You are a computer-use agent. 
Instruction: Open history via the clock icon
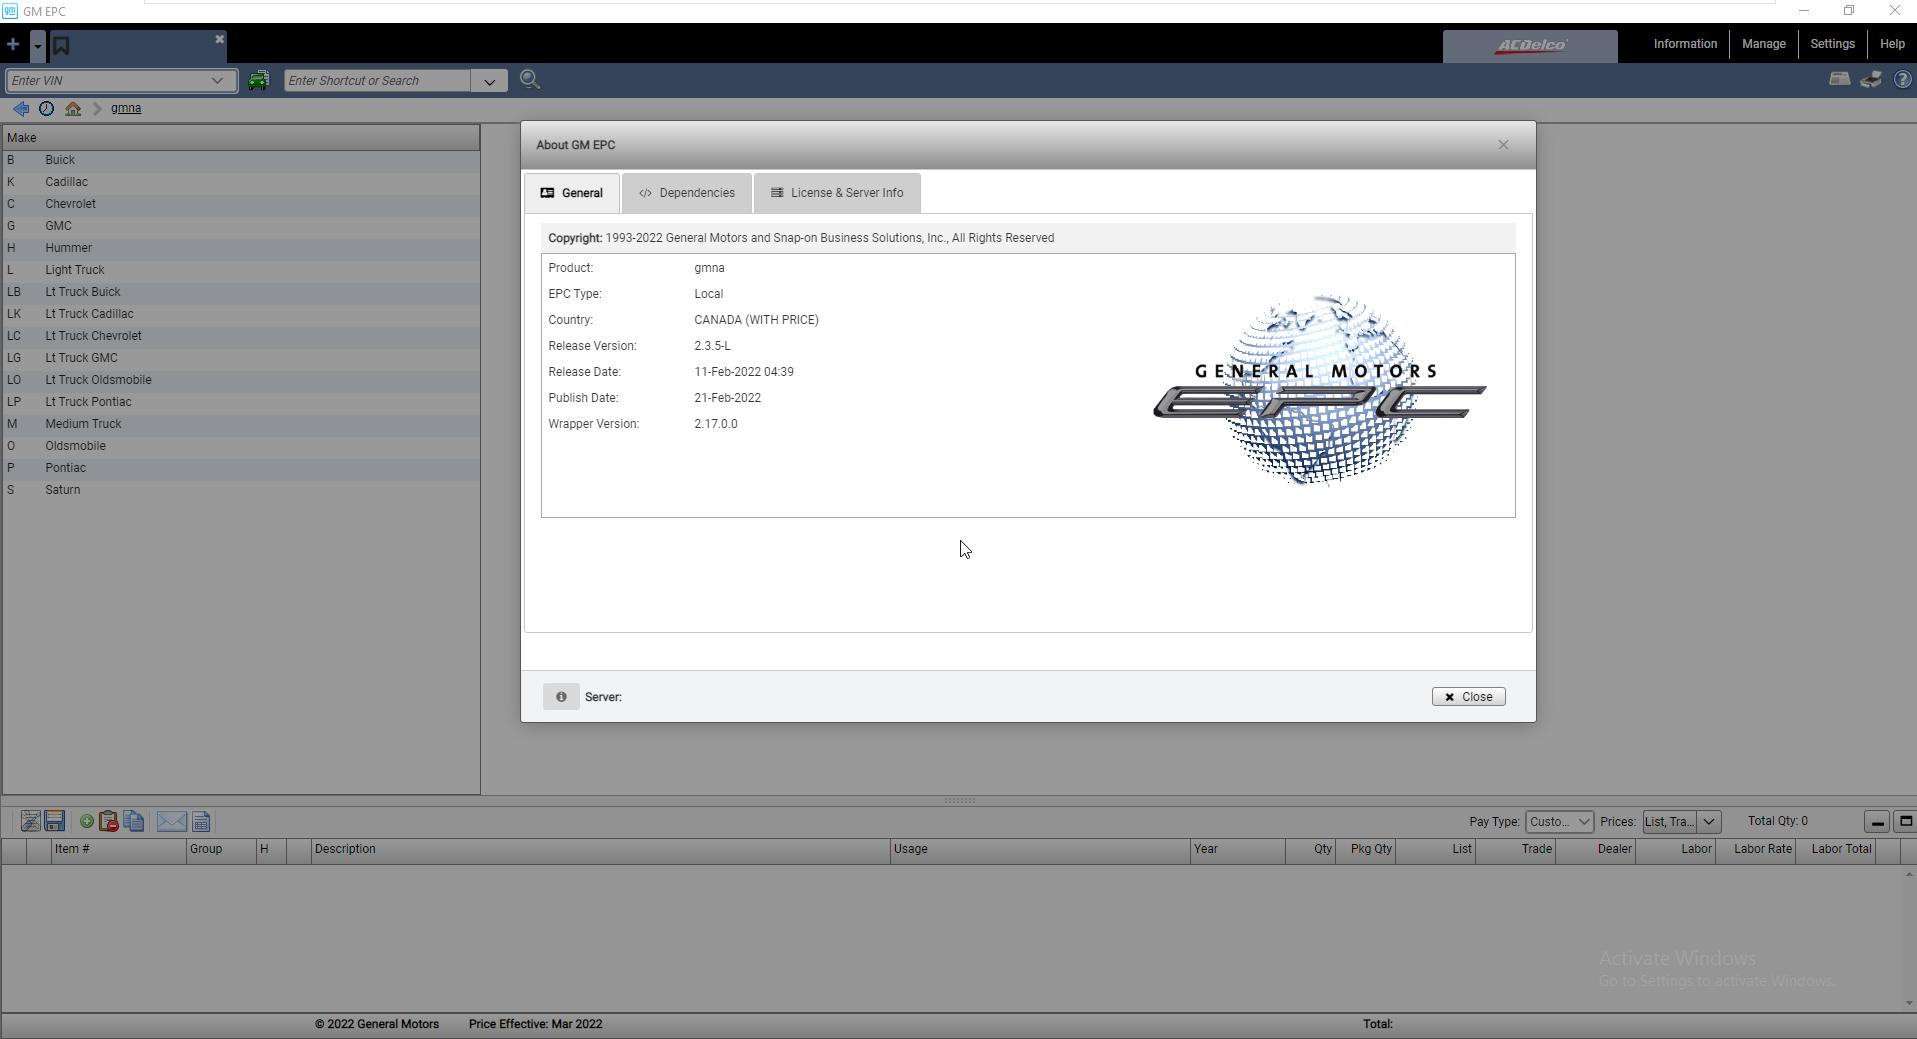point(46,108)
